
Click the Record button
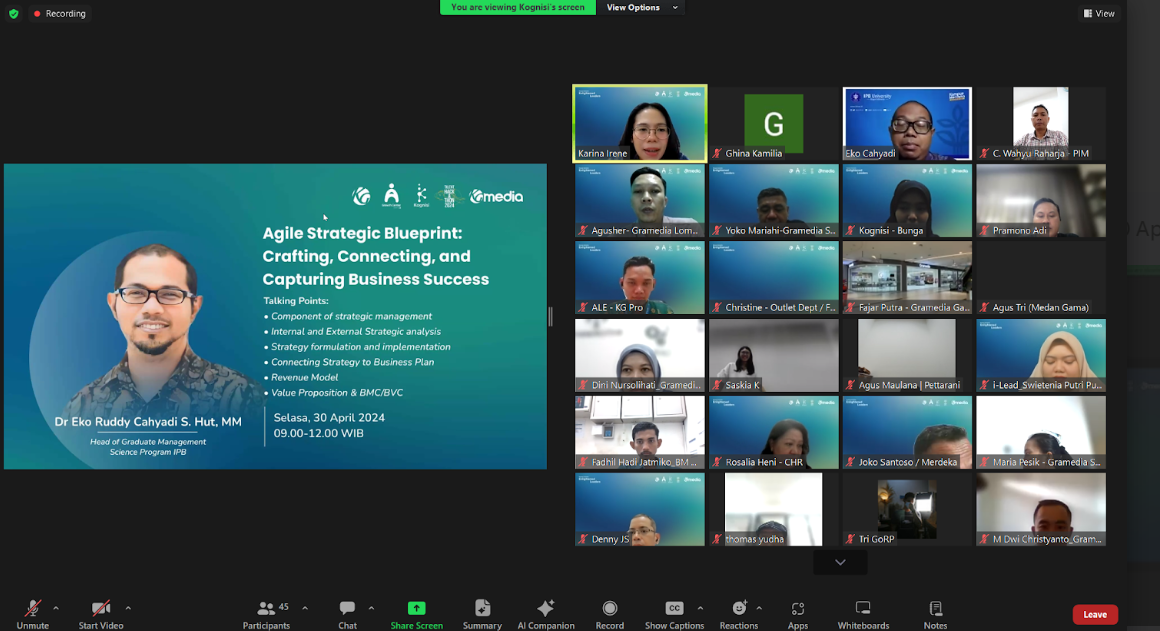pos(610,615)
